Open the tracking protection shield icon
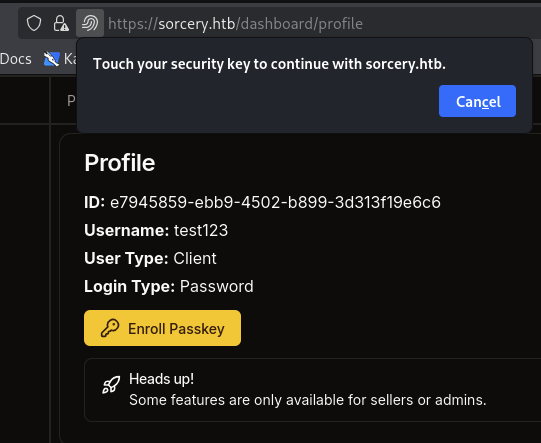The image size is (541, 443). [x=34, y=24]
